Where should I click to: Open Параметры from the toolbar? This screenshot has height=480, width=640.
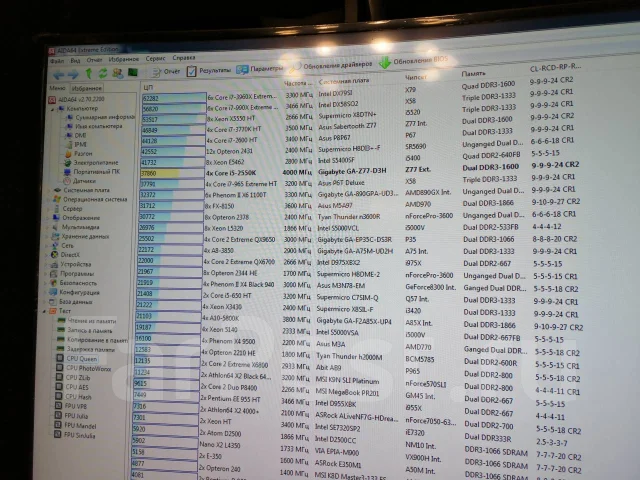pos(260,69)
